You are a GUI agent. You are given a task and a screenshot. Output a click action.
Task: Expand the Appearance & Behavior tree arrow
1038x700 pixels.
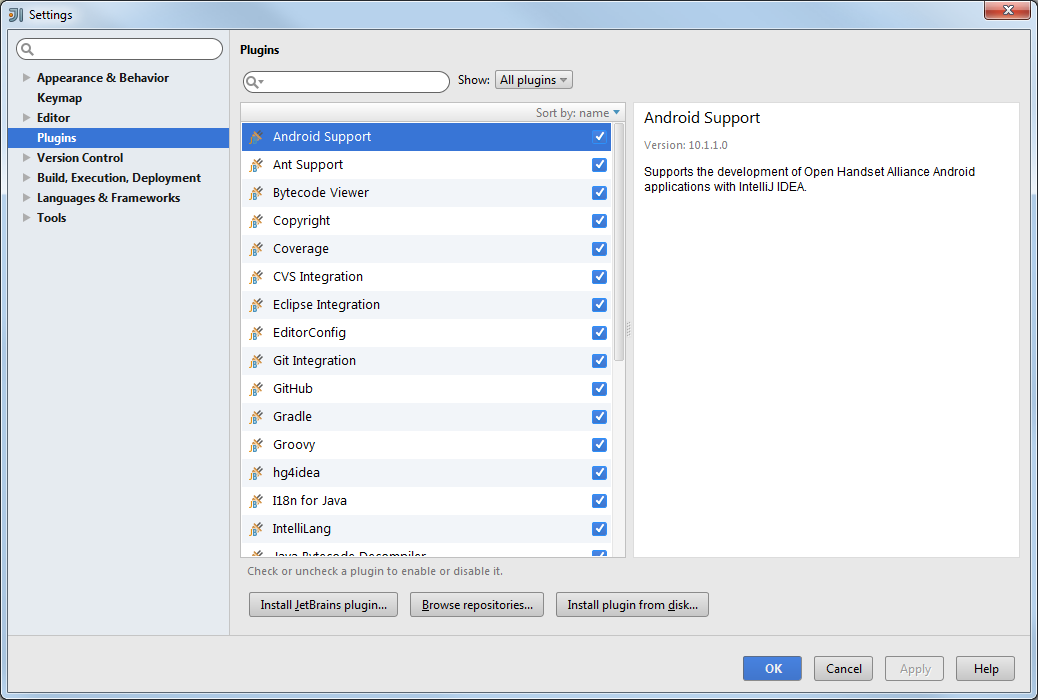pos(26,77)
